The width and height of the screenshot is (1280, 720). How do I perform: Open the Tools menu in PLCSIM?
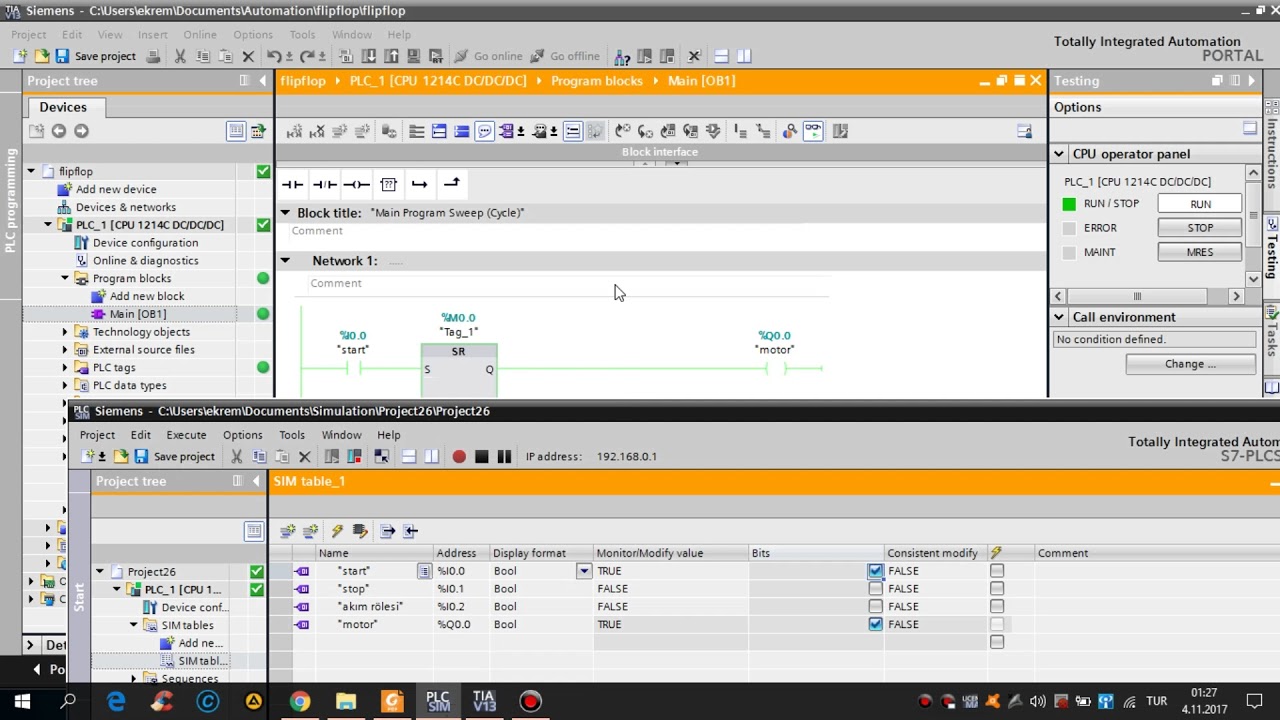[292, 435]
